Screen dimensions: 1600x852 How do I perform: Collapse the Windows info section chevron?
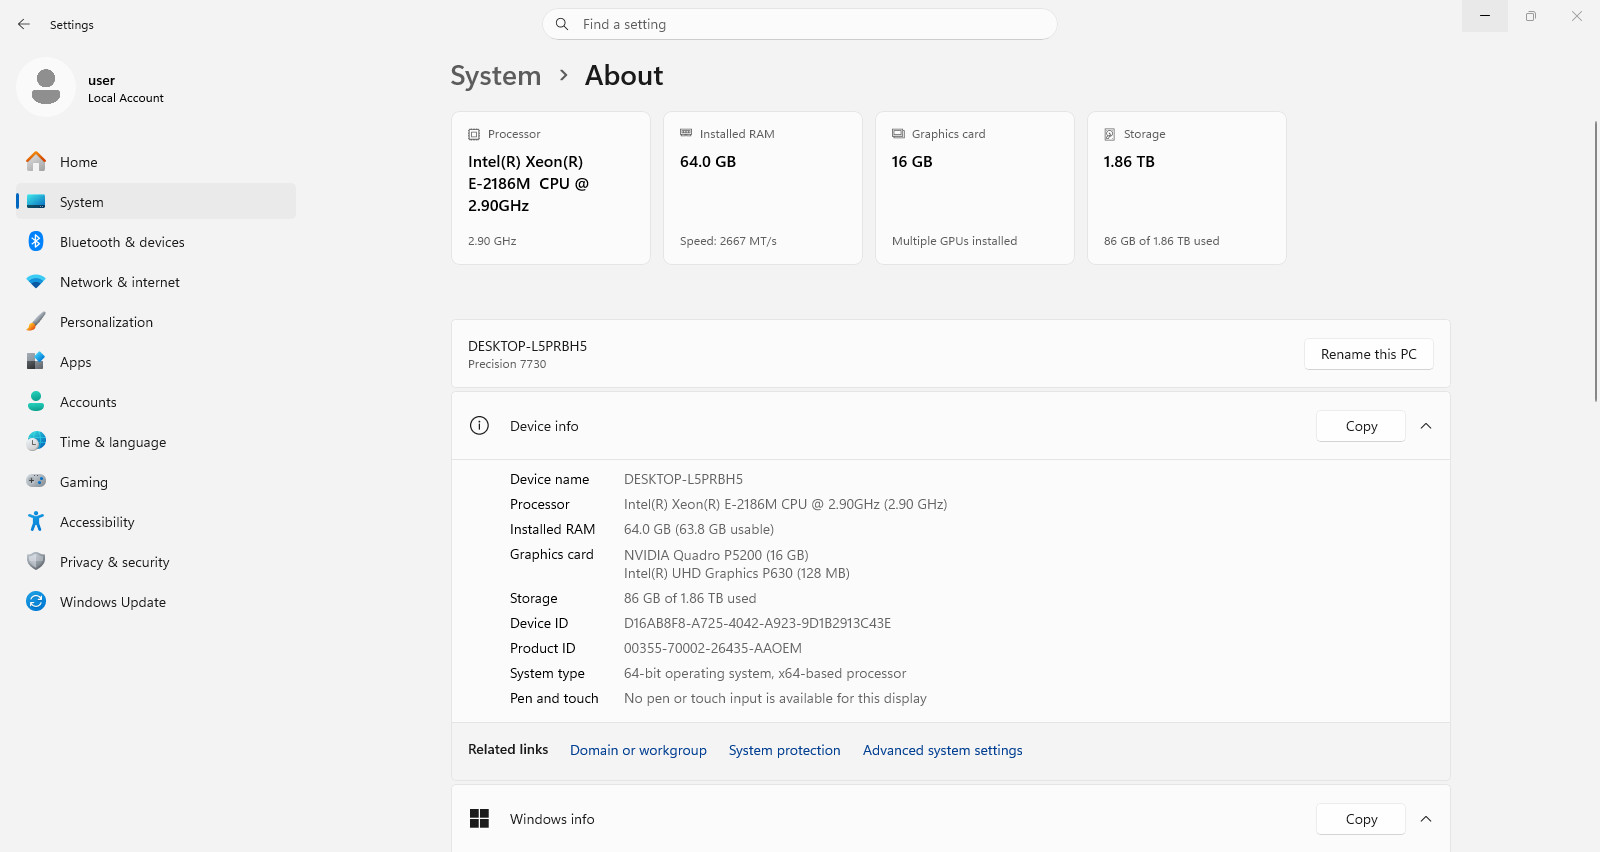1426,819
